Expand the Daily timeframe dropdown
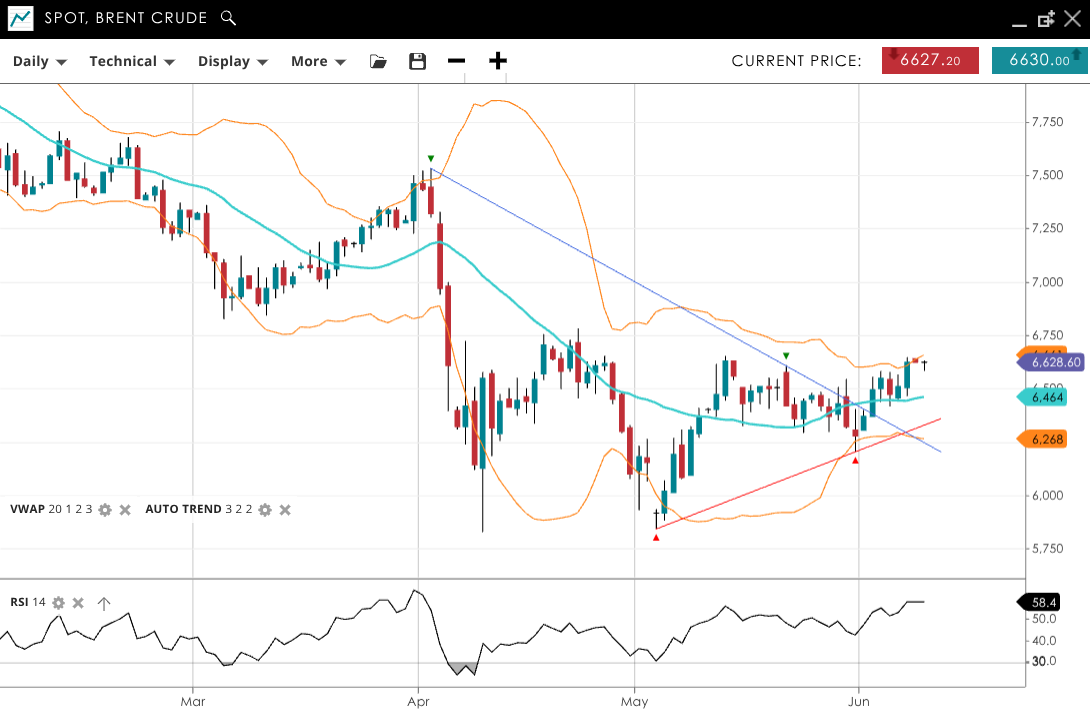 [x=39, y=61]
